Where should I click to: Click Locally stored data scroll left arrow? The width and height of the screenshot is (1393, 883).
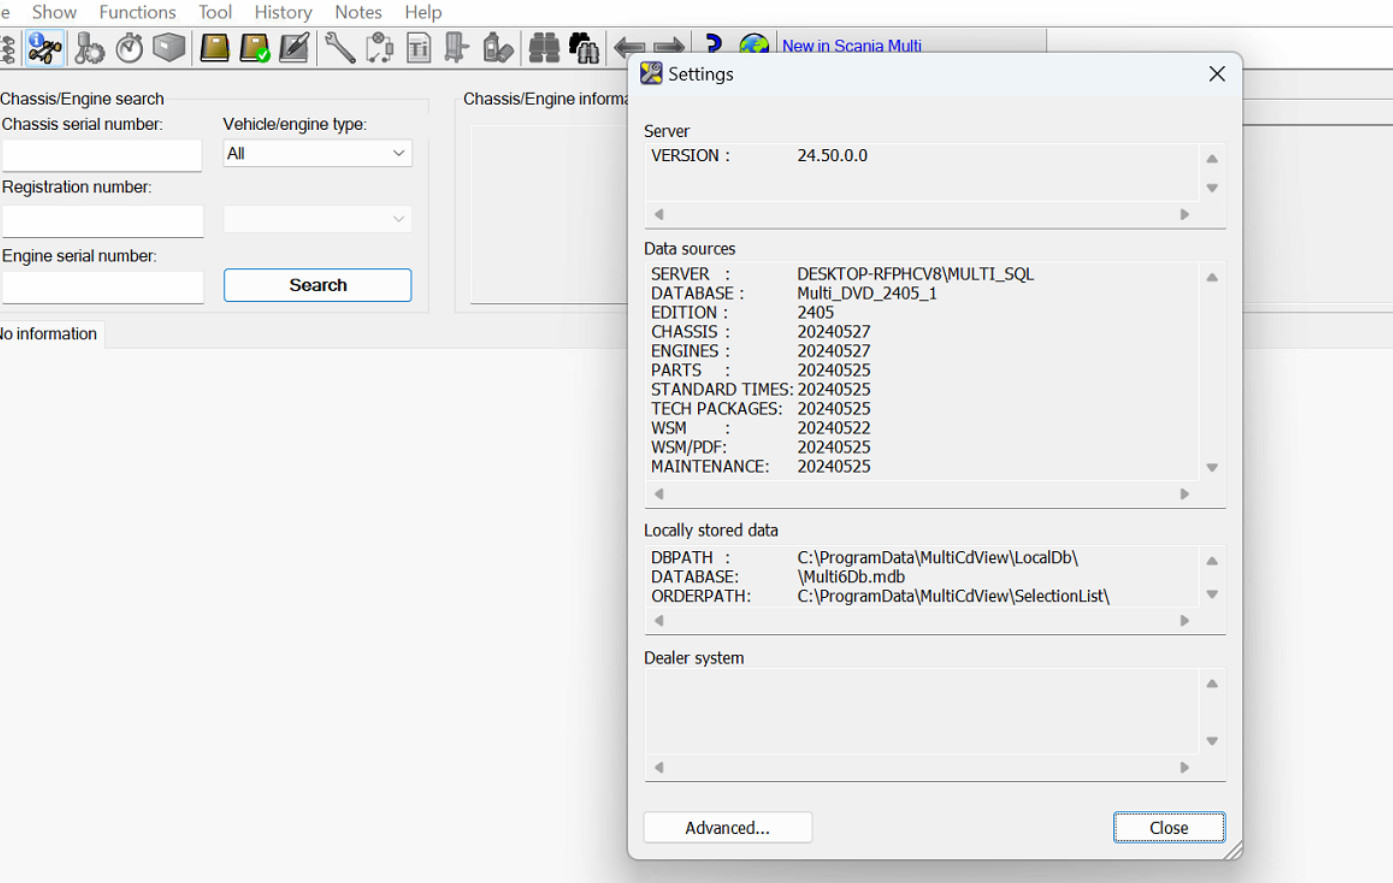coord(658,621)
